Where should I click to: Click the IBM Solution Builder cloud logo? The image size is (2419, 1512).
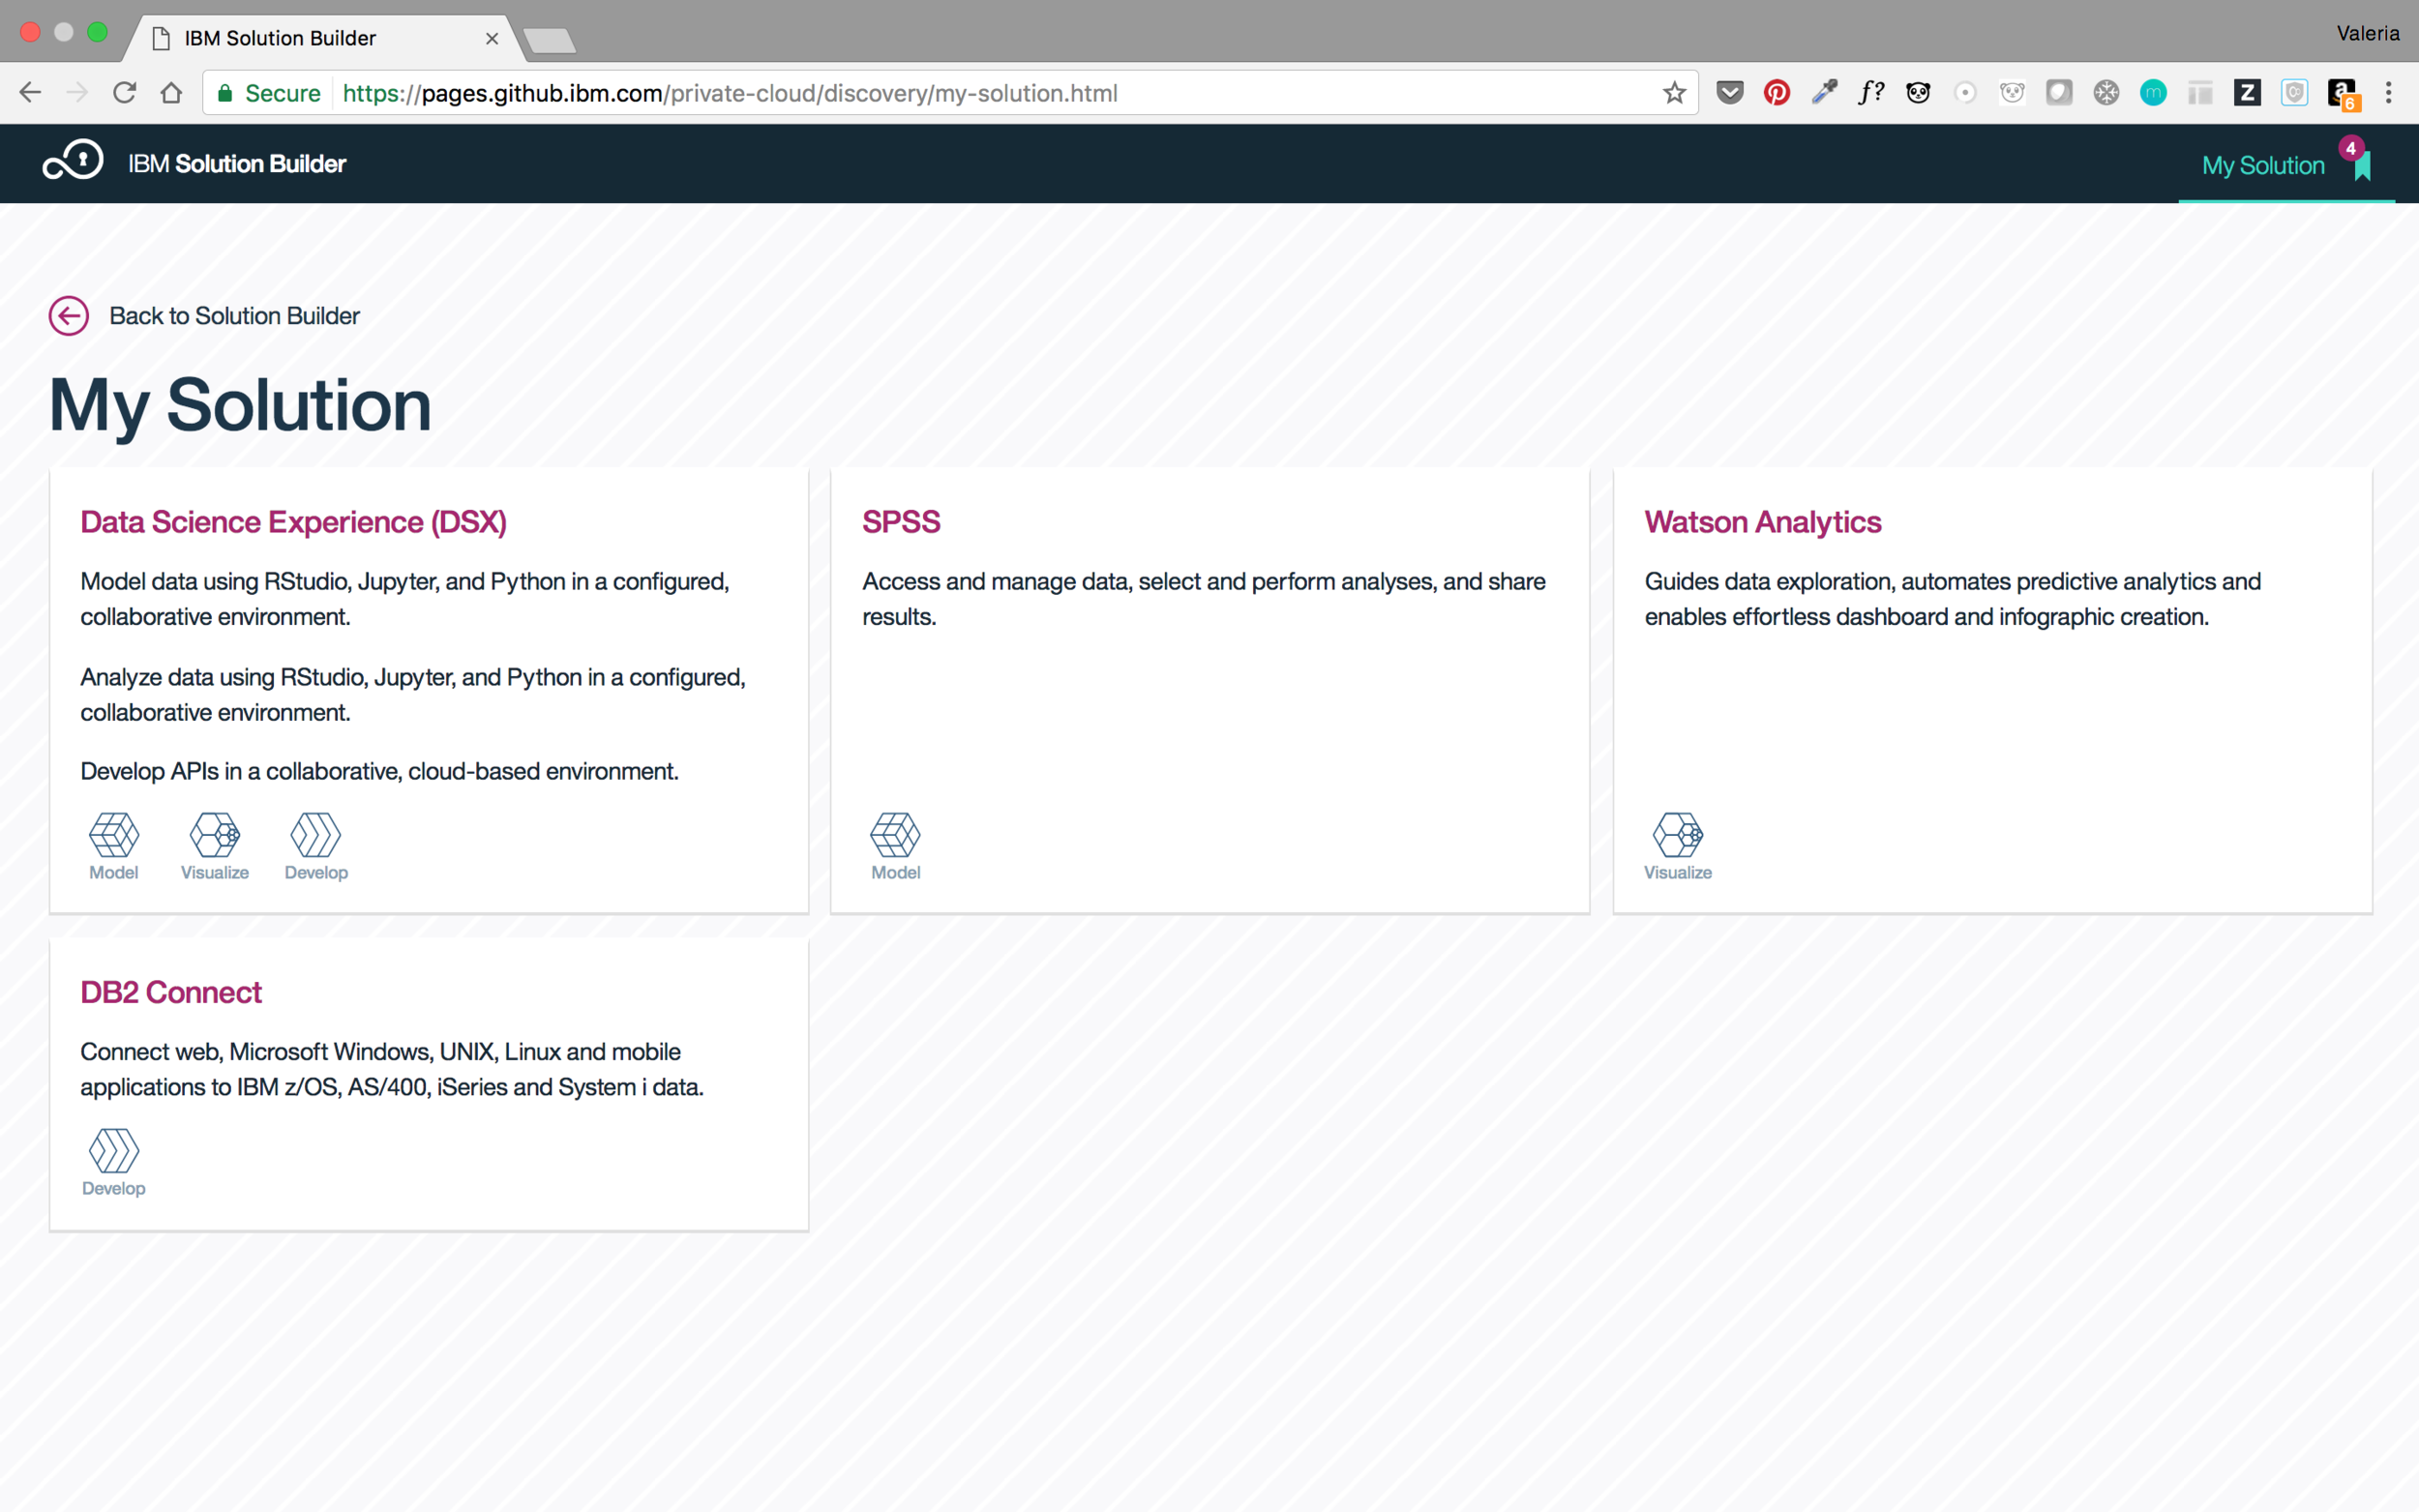click(73, 161)
